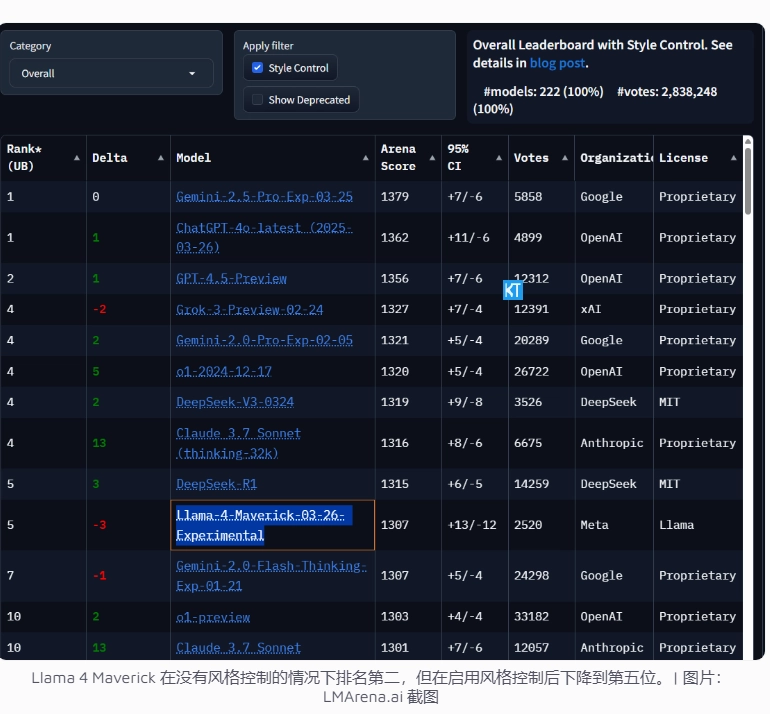Click the Organization column header
Image resolution: width=770 pixels, height=714 pixels.
[x=612, y=158]
